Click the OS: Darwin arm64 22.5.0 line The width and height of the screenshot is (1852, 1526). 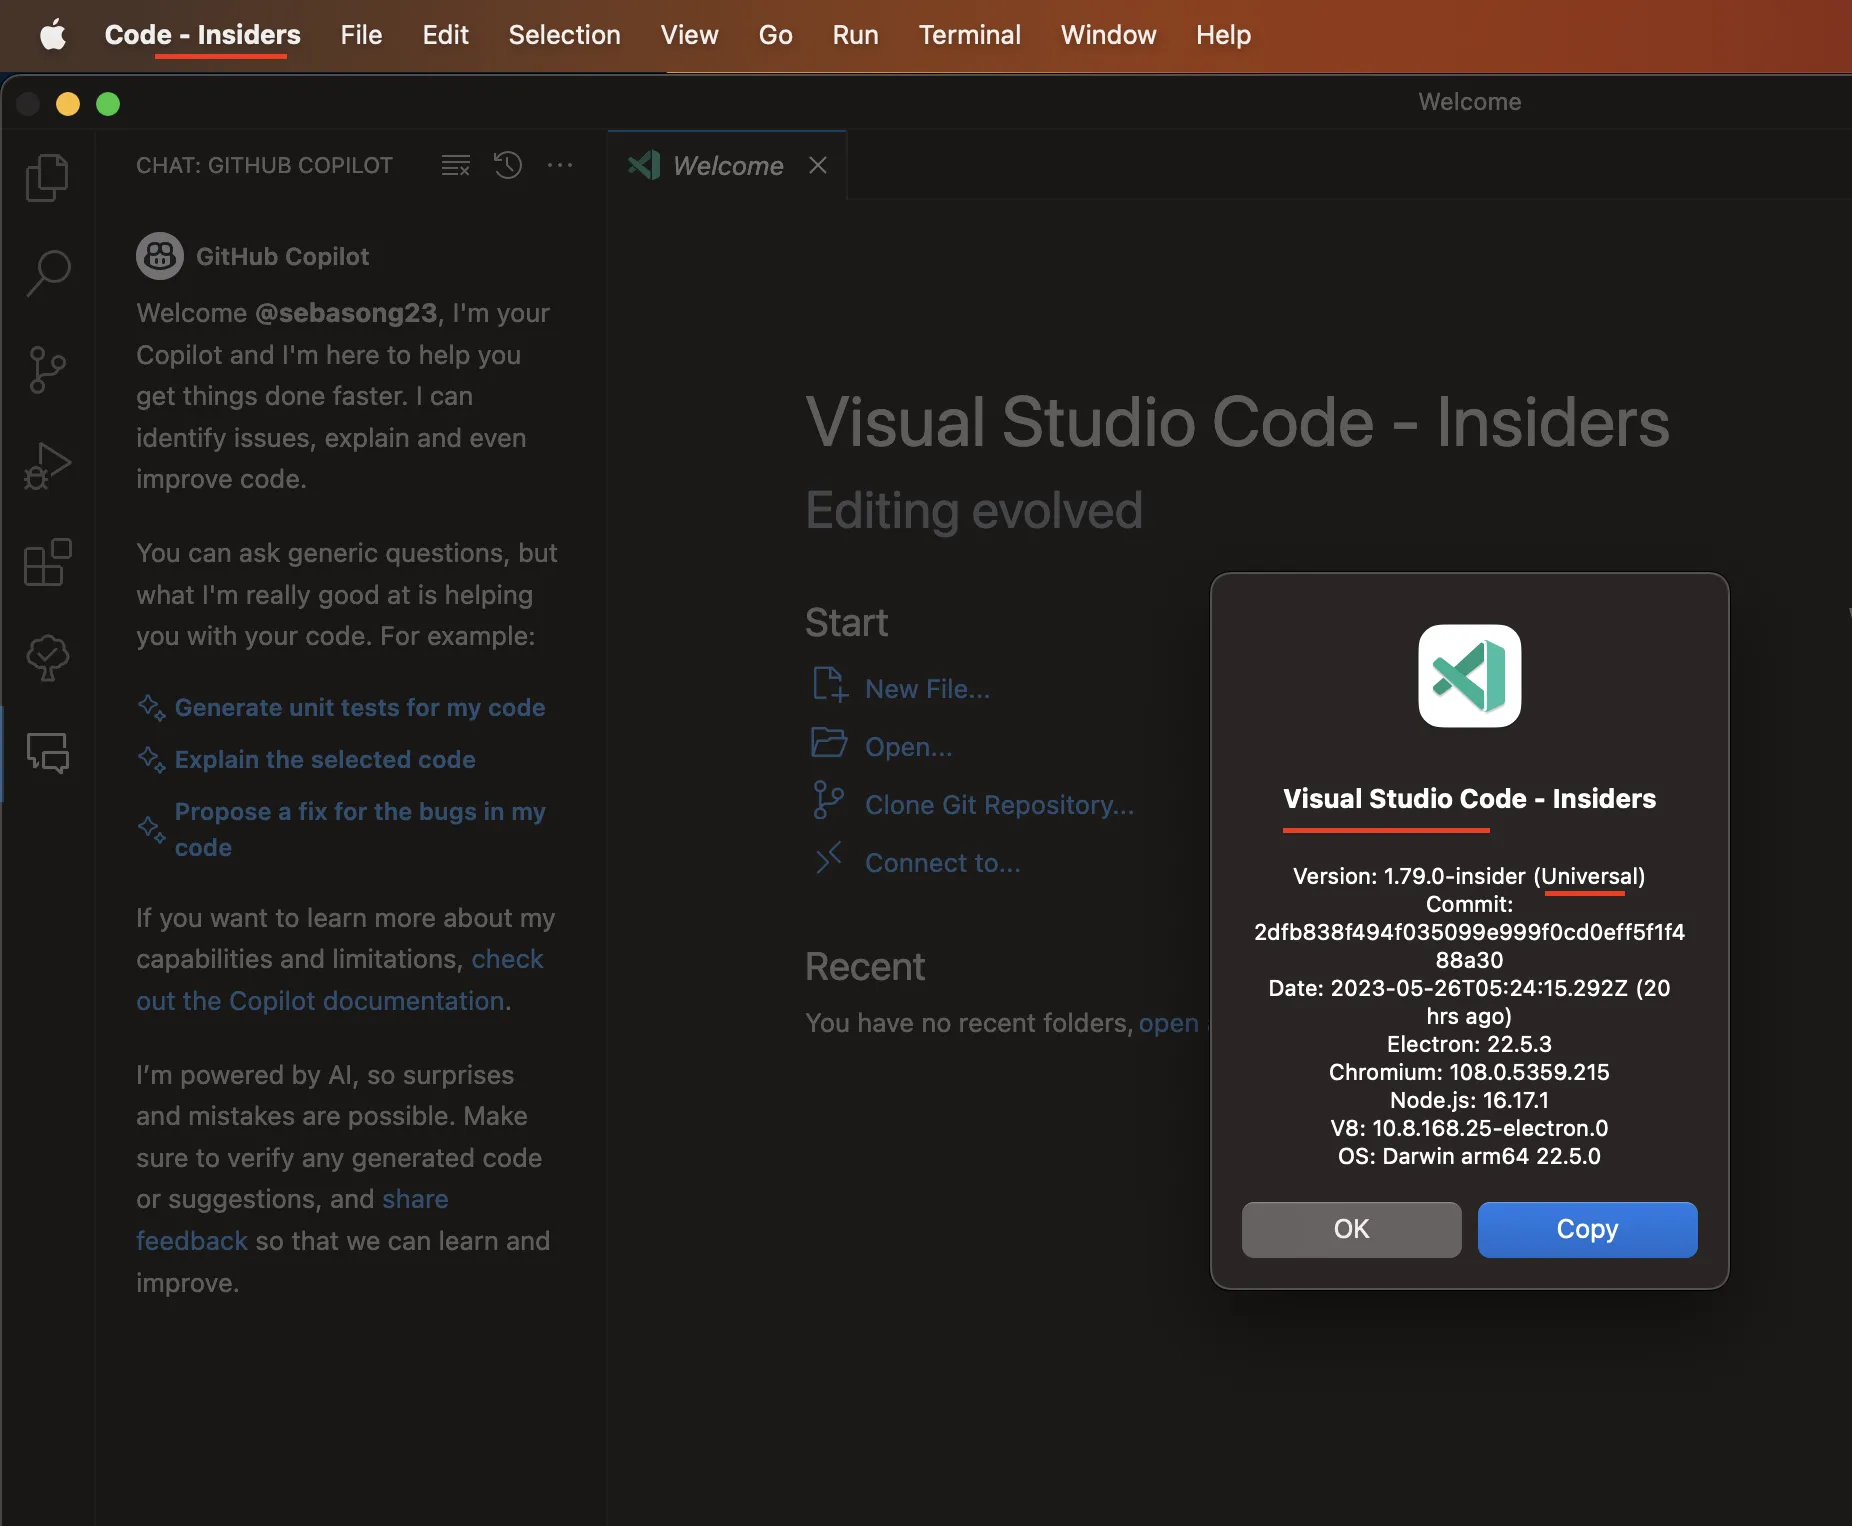(x=1469, y=1156)
